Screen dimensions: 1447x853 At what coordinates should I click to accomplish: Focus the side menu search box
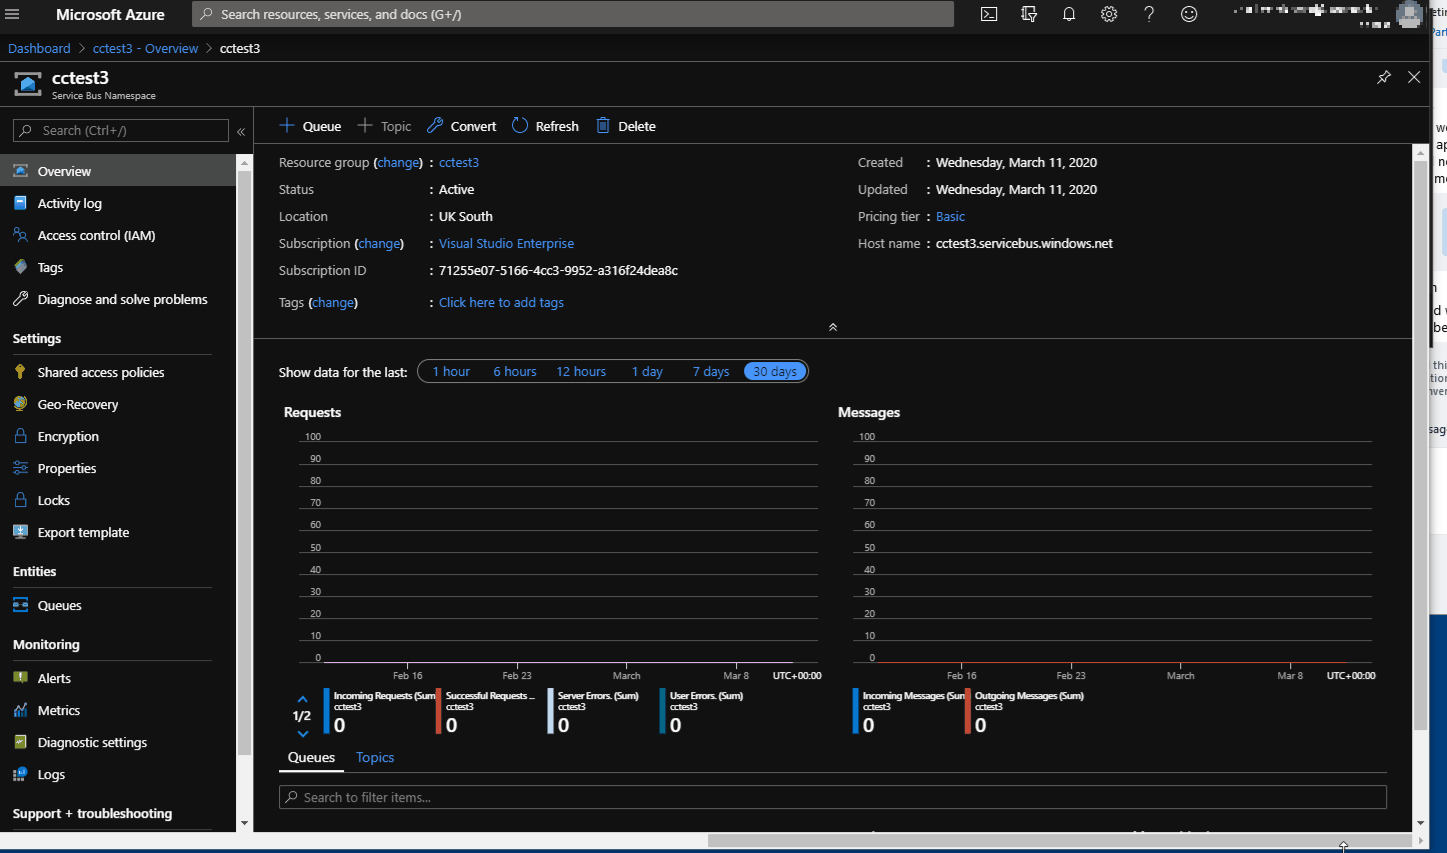(x=121, y=131)
